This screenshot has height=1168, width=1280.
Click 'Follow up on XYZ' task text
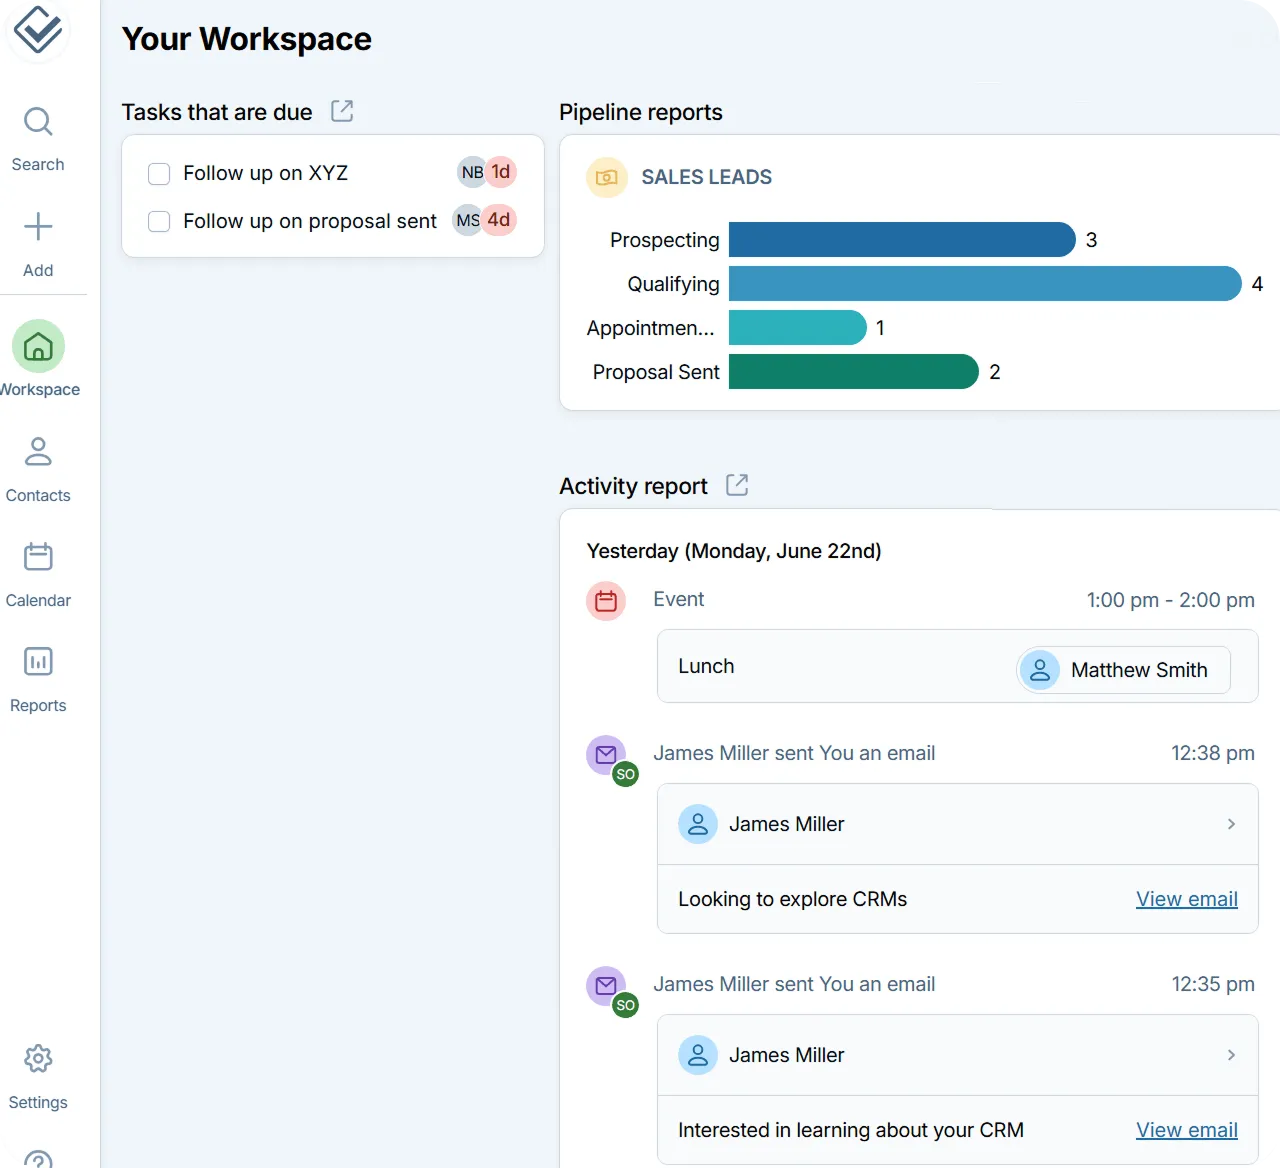click(x=265, y=173)
